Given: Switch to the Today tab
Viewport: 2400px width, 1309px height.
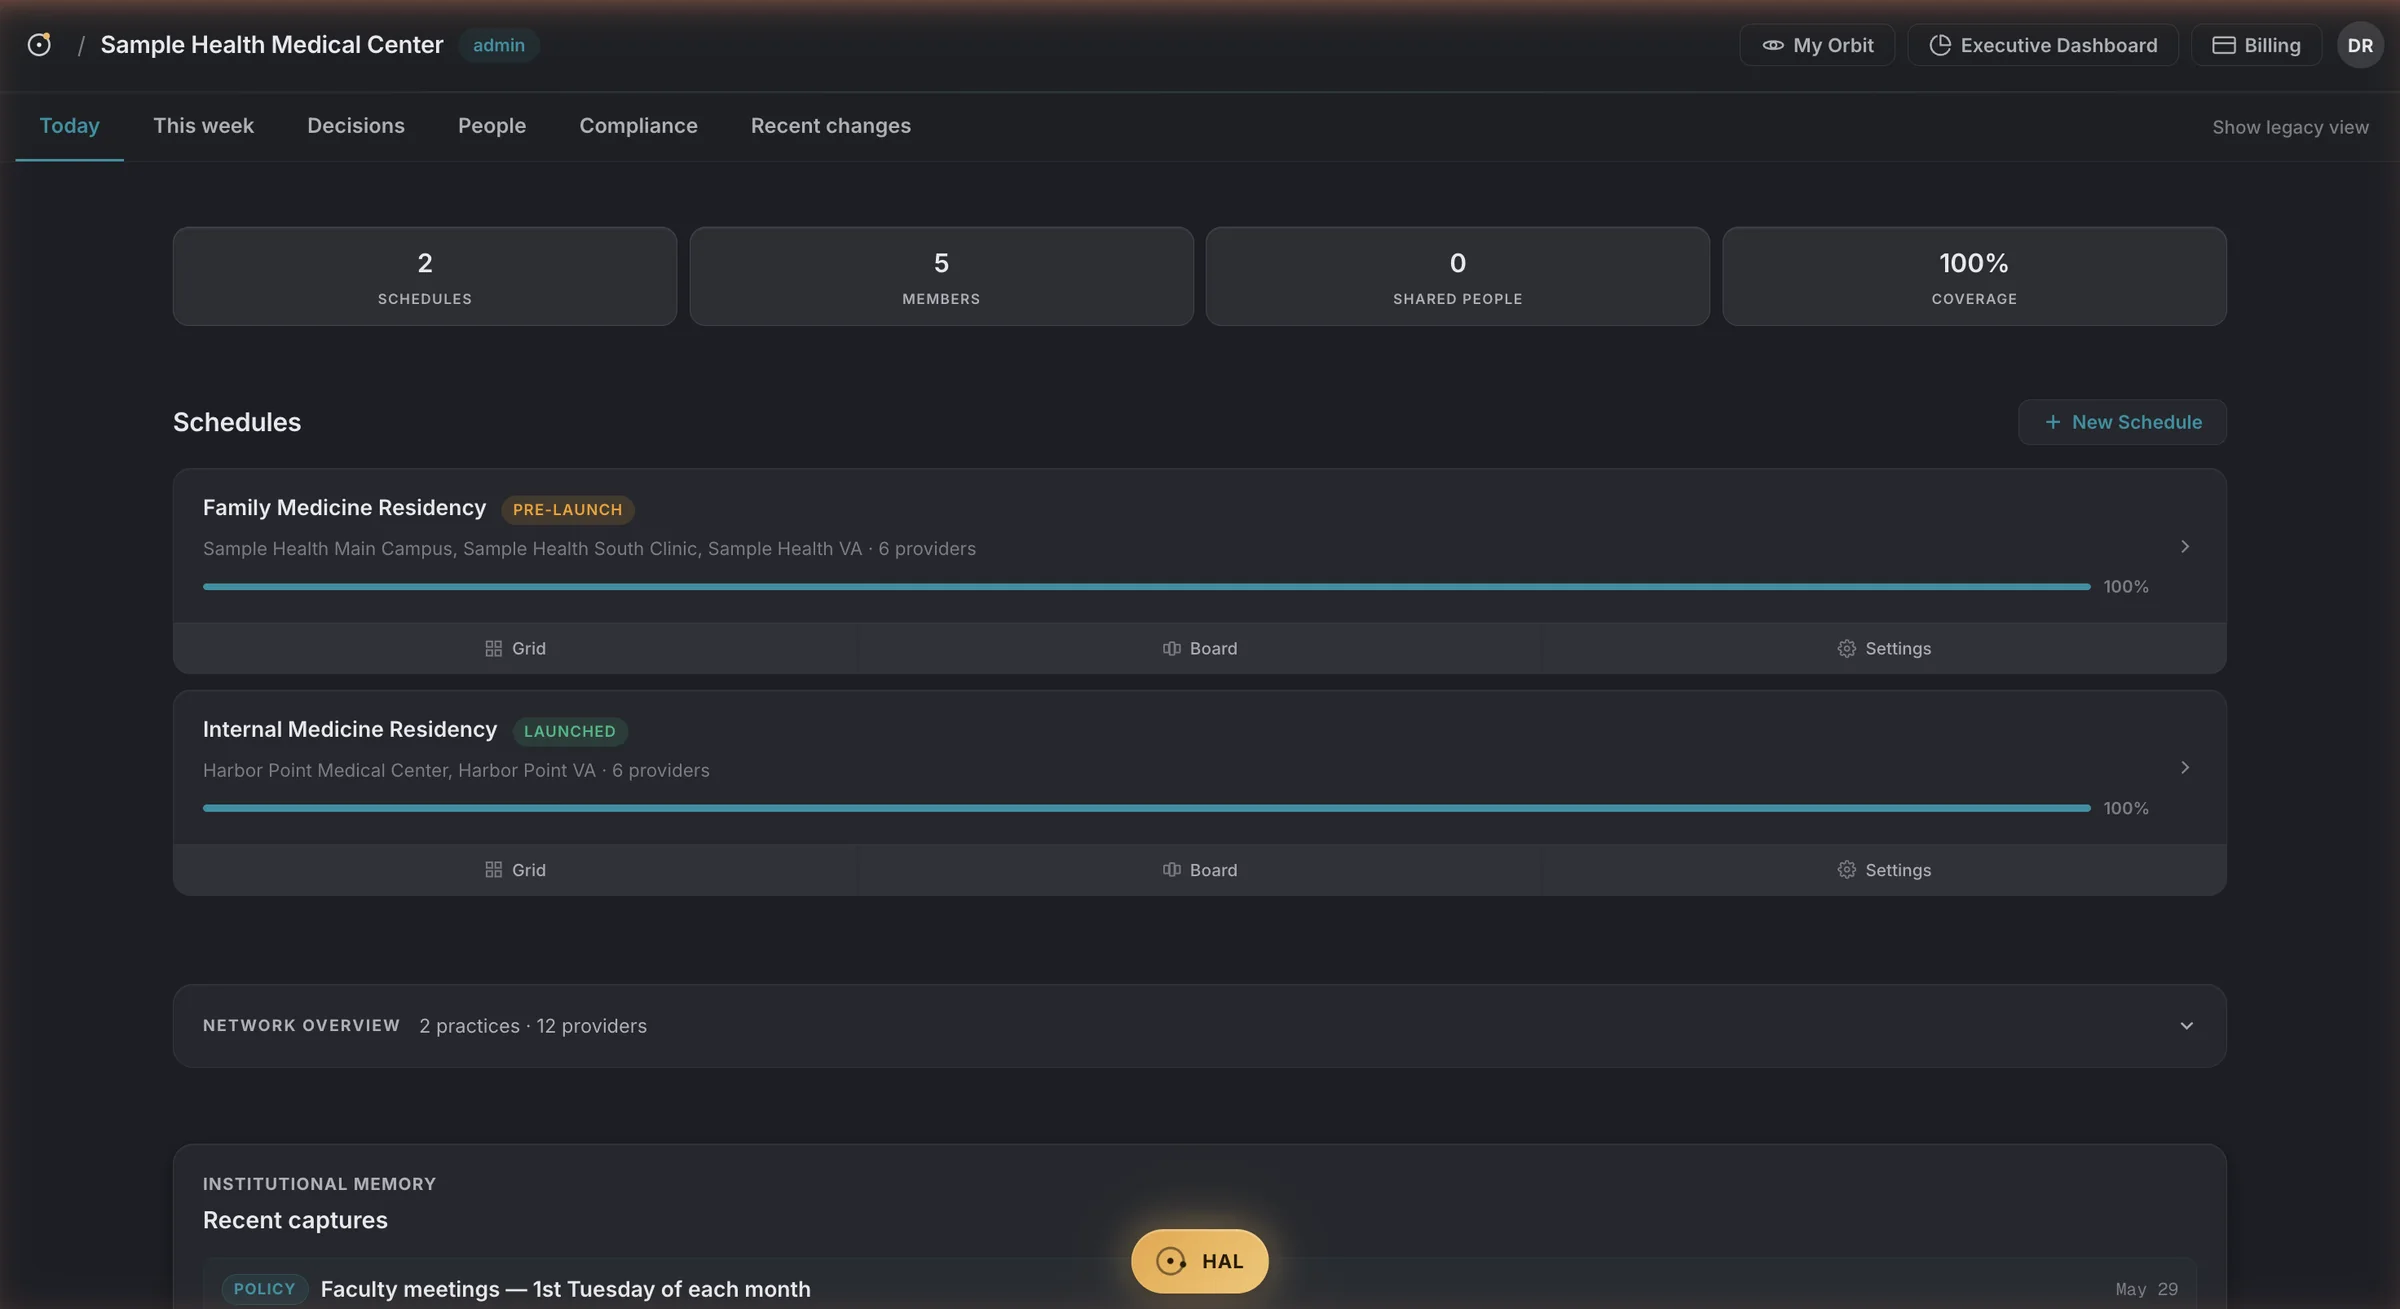Looking at the screenshot, I should (x=69, y=126).
